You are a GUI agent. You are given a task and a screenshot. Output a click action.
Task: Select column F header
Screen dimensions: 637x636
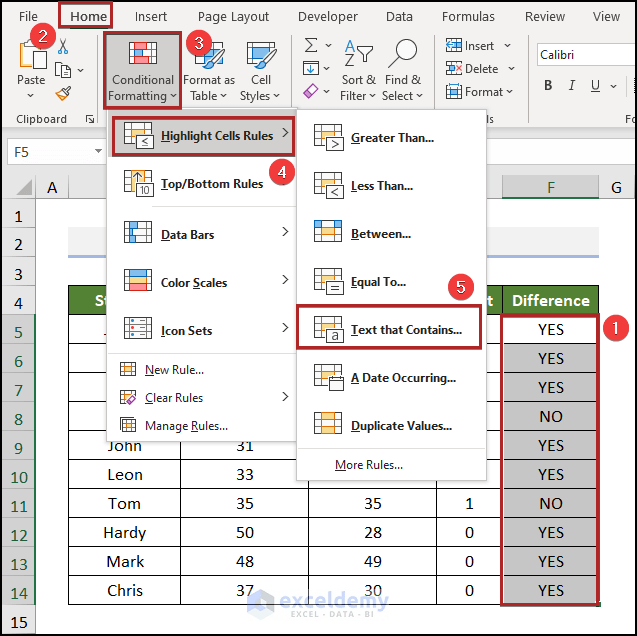coord(550,187)
